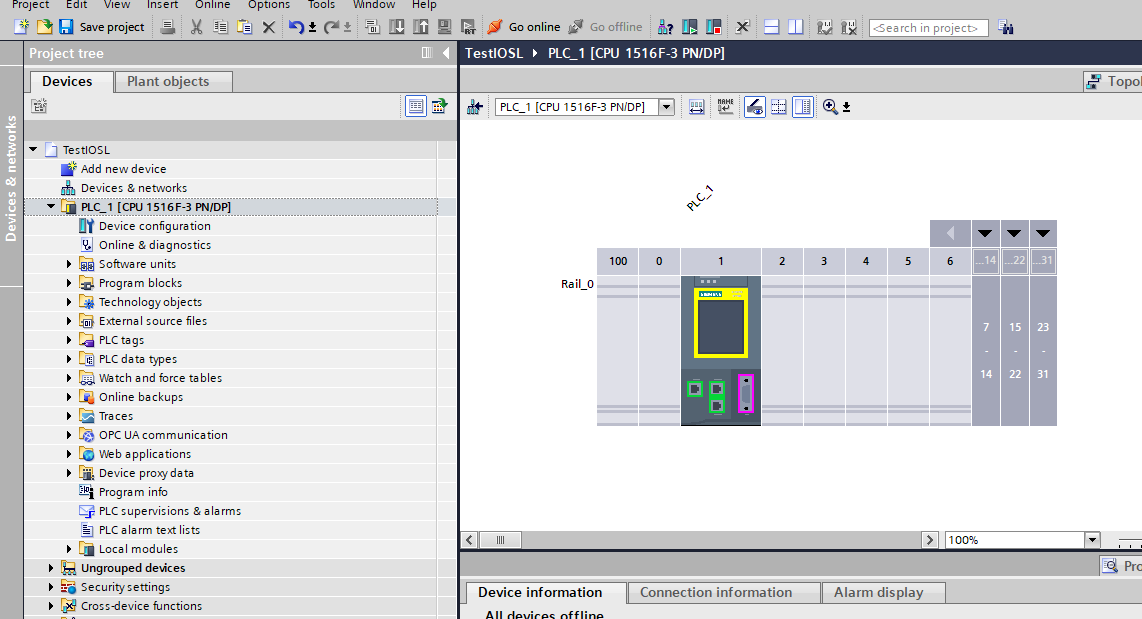Start CPU using the green play icon
Screen dimensions: 1142x619
[x=690, y=27]
